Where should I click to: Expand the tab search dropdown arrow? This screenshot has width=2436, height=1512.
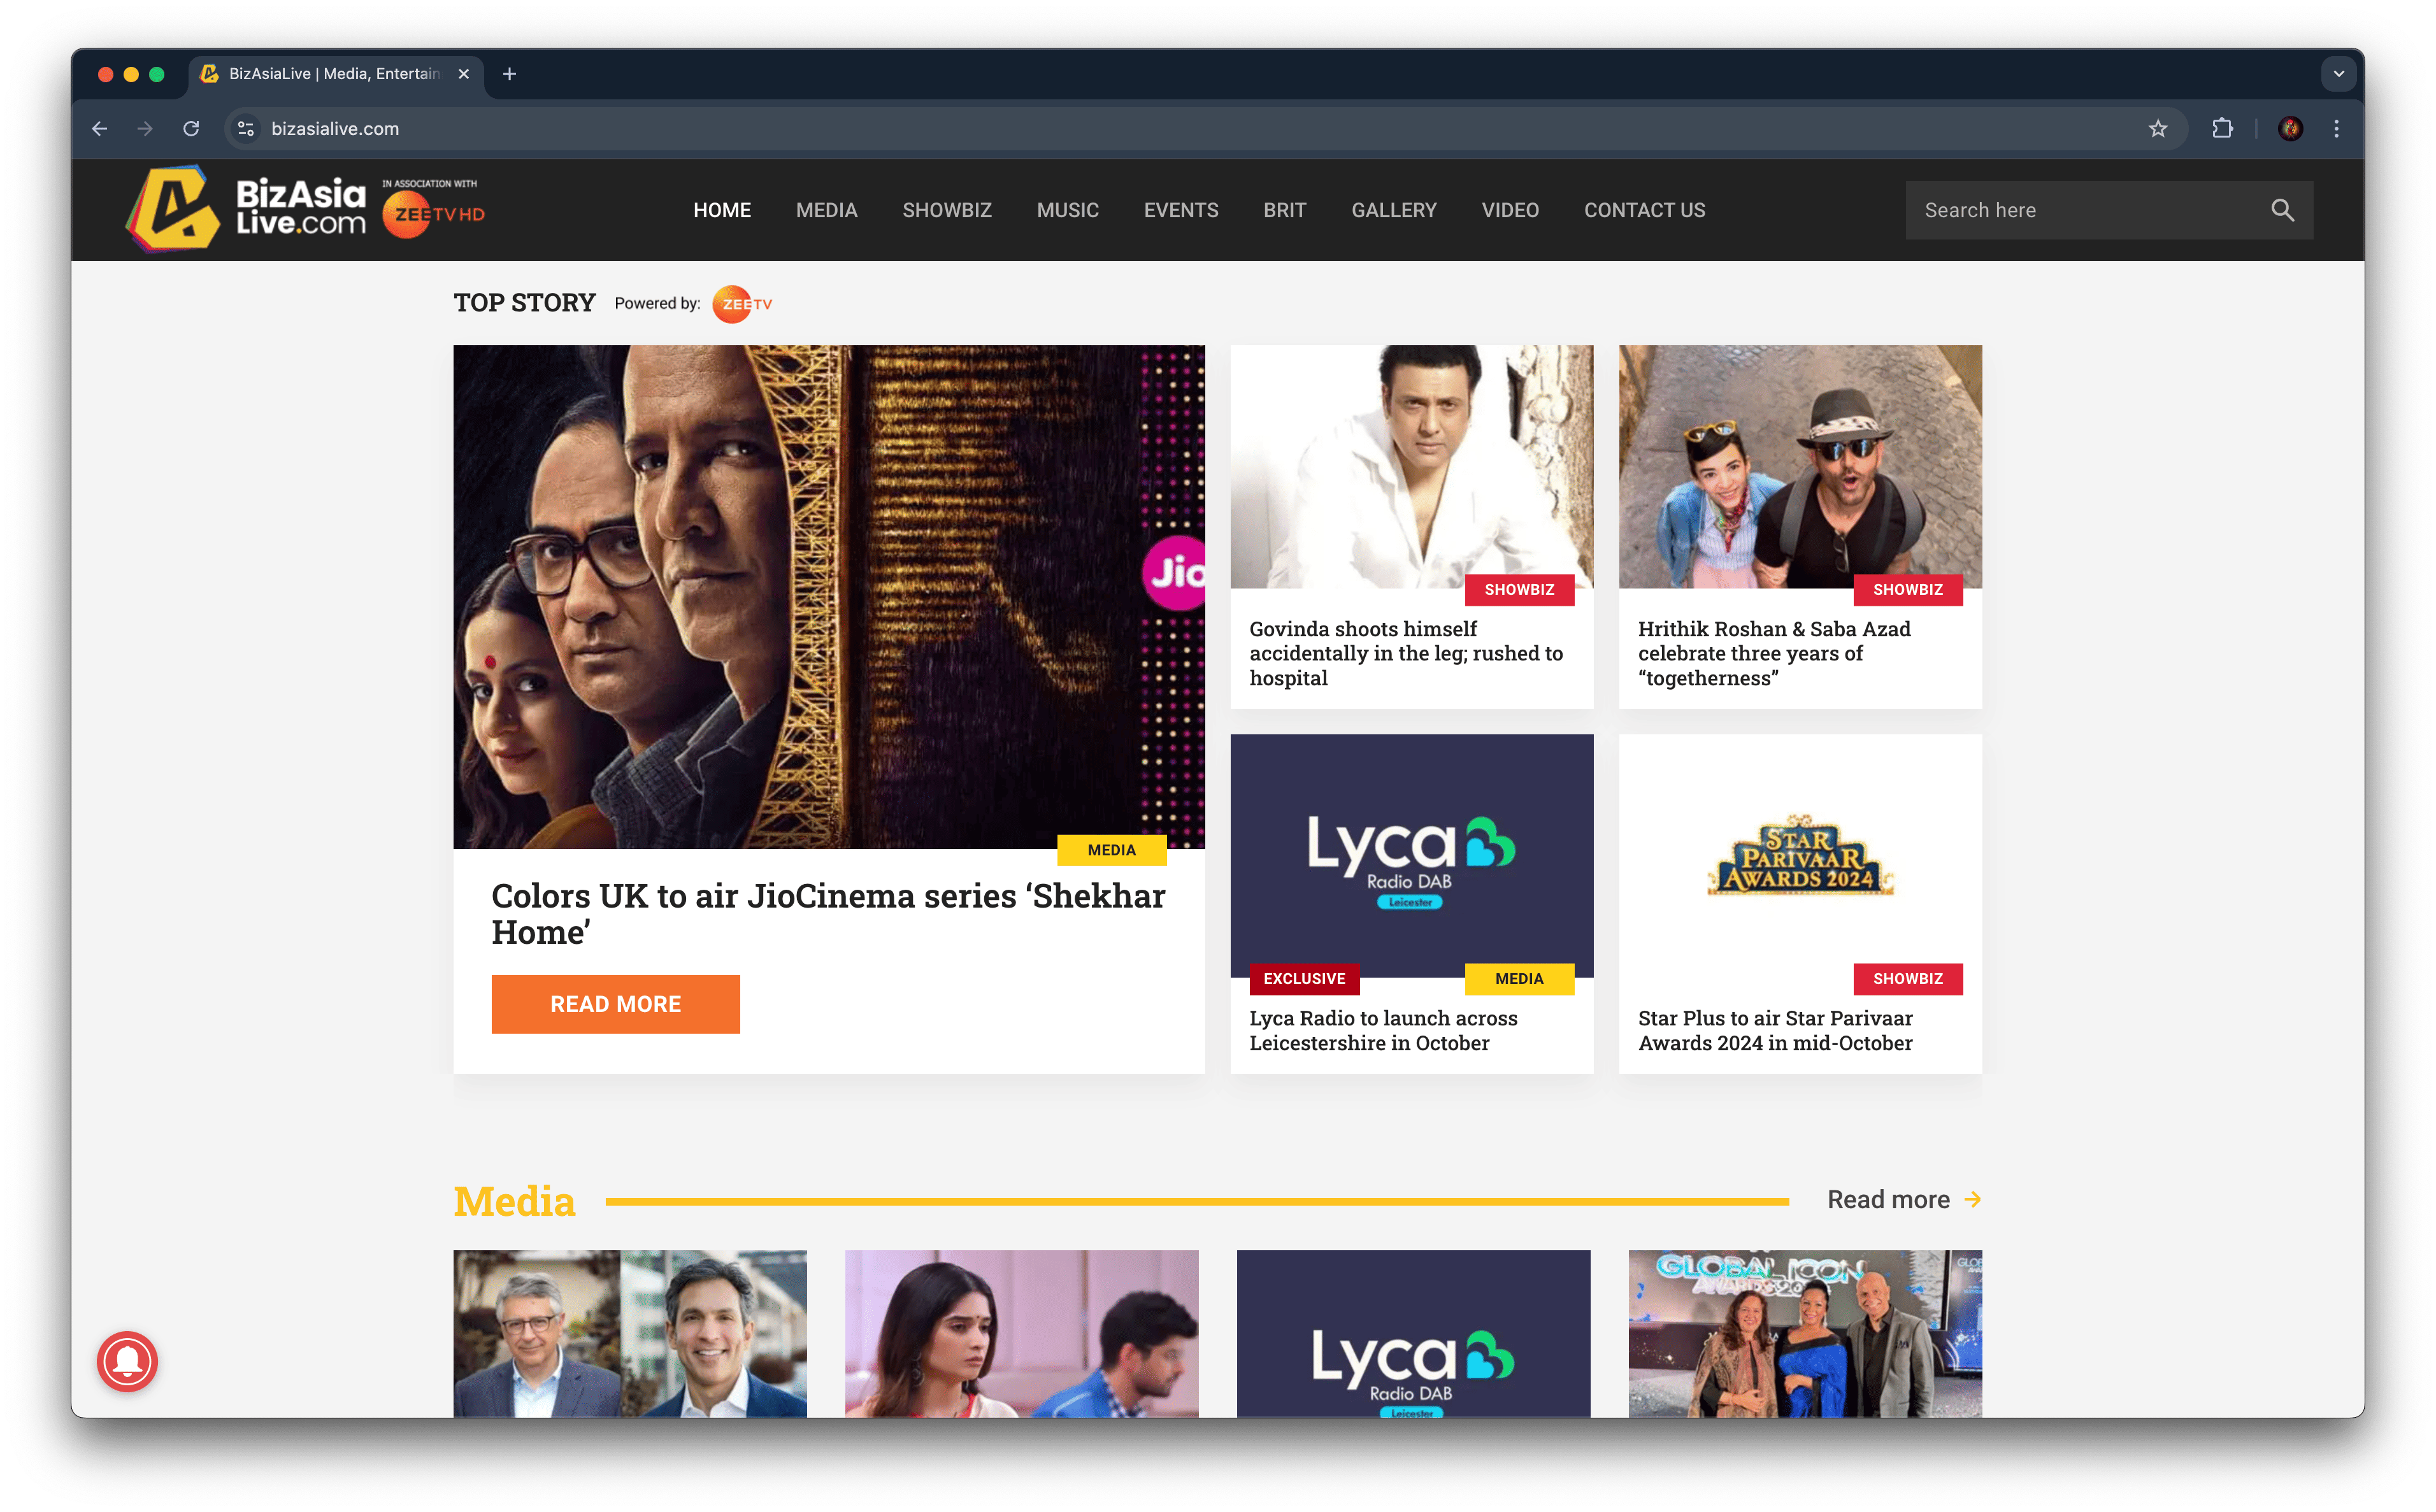pos(2338,74)
